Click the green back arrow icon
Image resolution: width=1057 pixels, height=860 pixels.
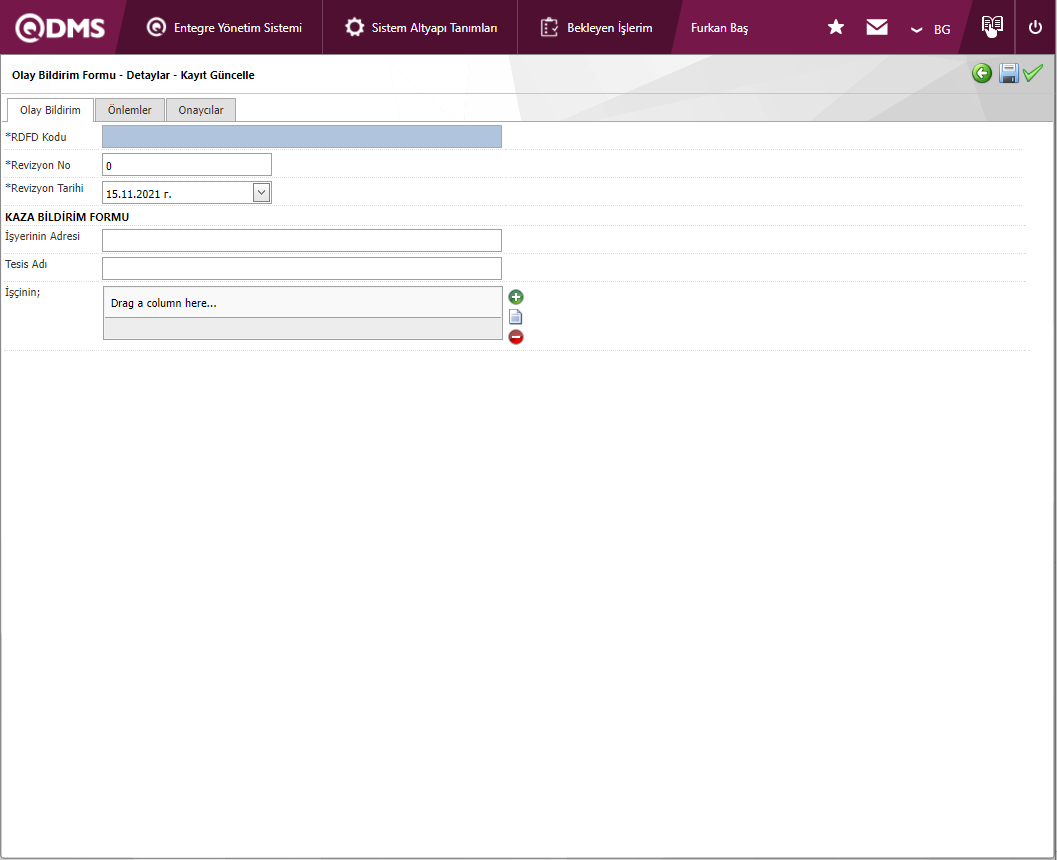coord(982,73)
